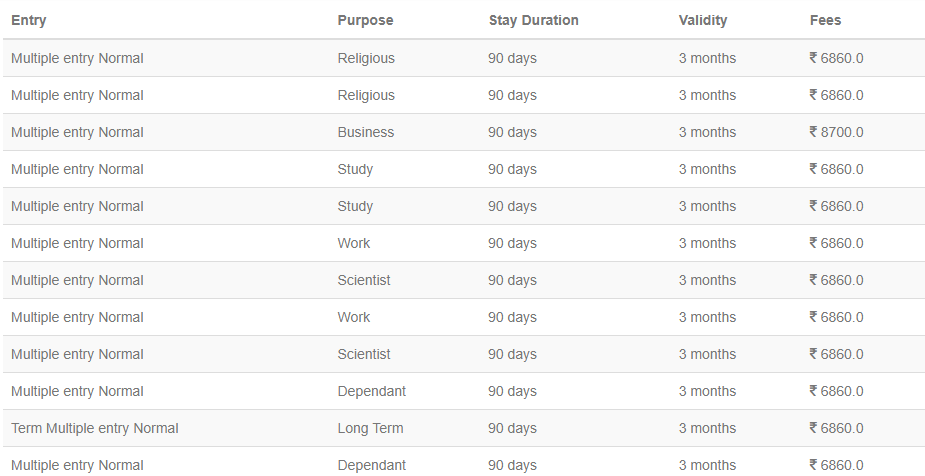
Task: Click 3 months validity in Long Term row
Action: [x=707, y=428]
